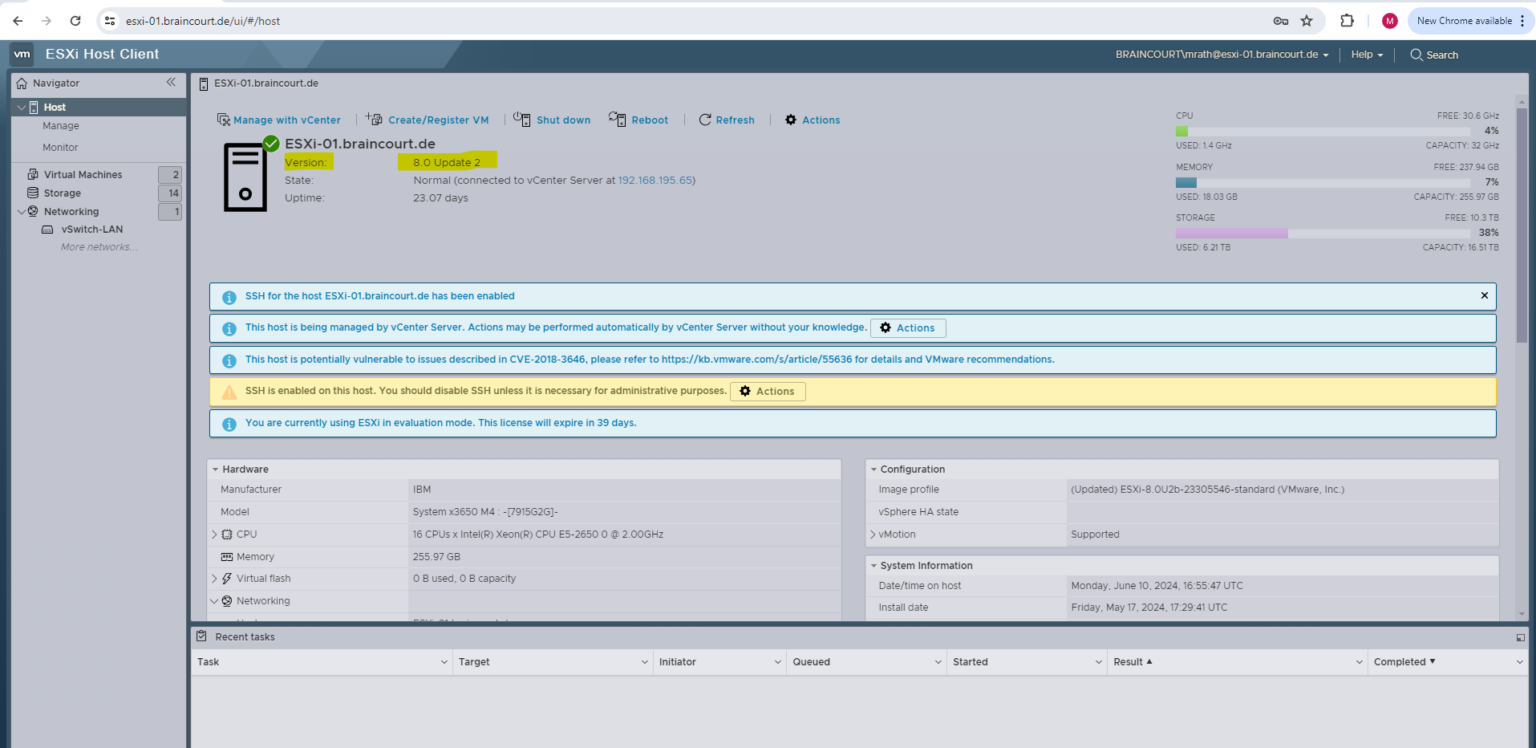Image resolution: width=1536 pixels, height=748 pixels.
Task: Click the Virtual Machines icon in the Navigator
Action: [33, 174]
